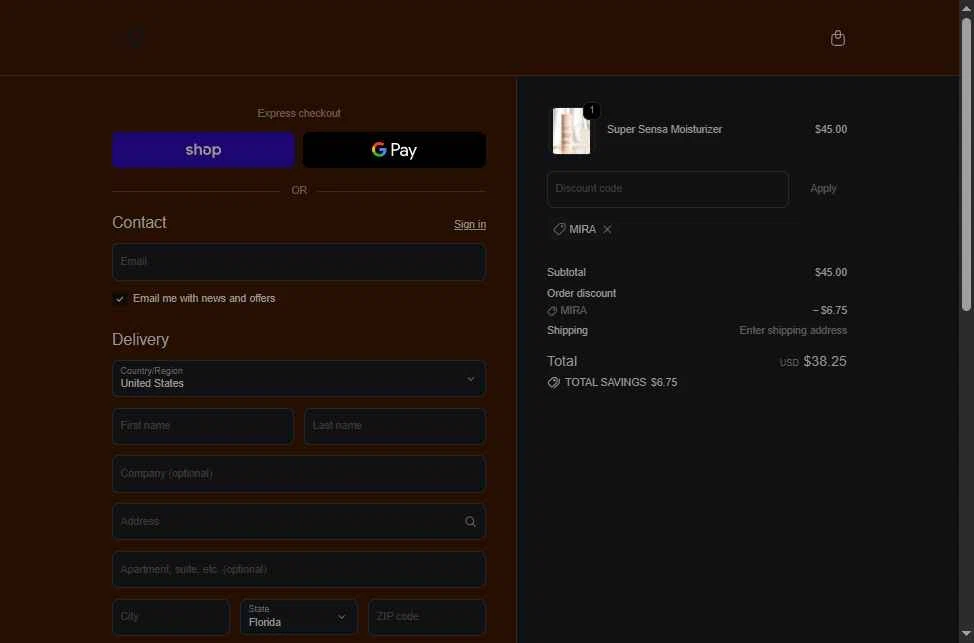
Task: Click the Enter shipping address text
Action: (793, 331)
